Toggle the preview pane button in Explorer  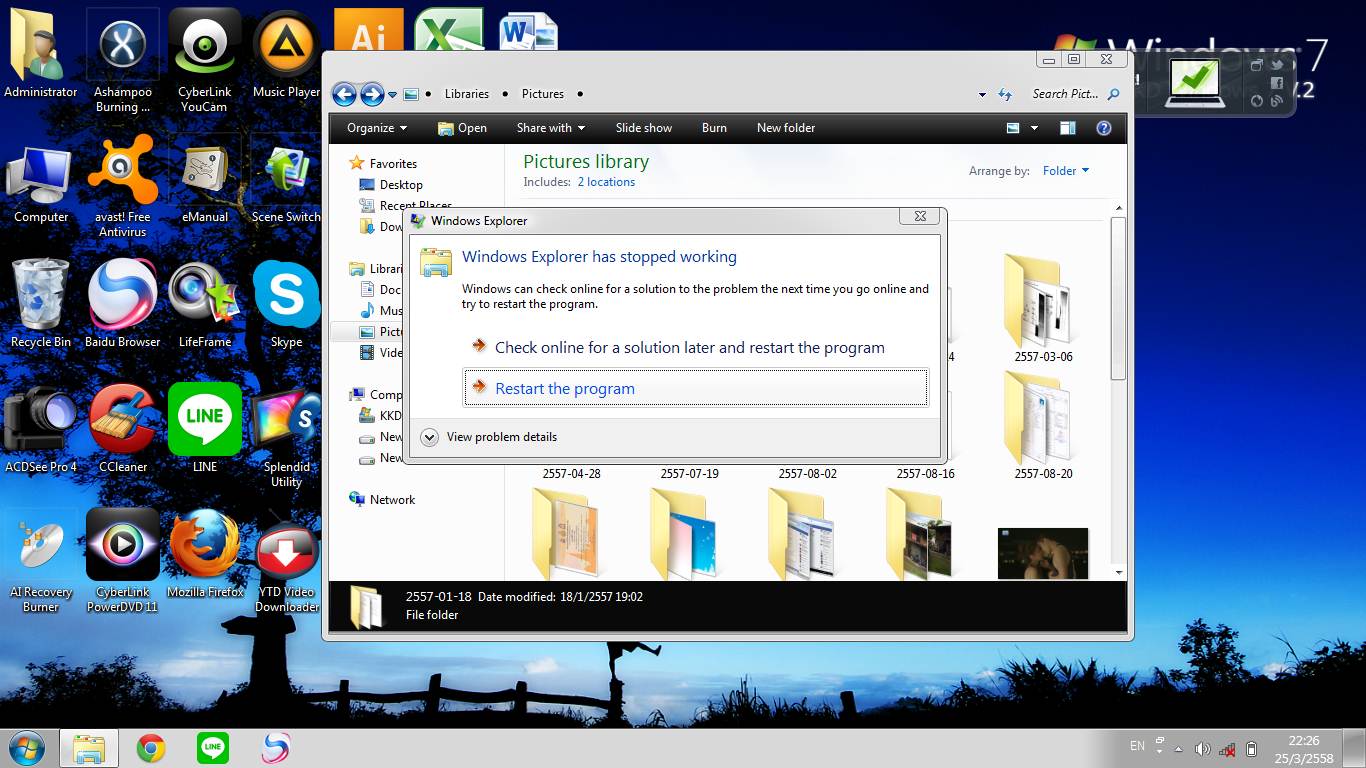tap(1068, 128)
